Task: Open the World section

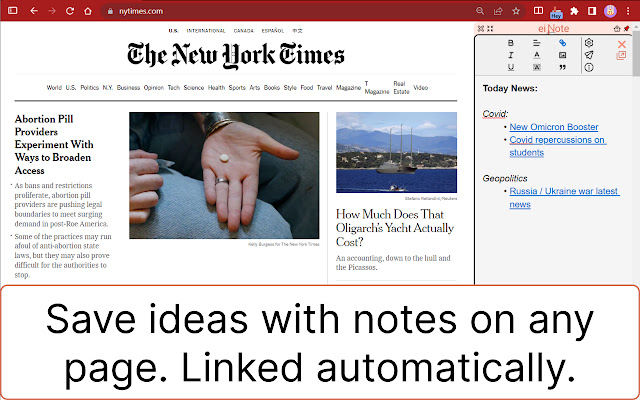Action: [x=54, y=87]
